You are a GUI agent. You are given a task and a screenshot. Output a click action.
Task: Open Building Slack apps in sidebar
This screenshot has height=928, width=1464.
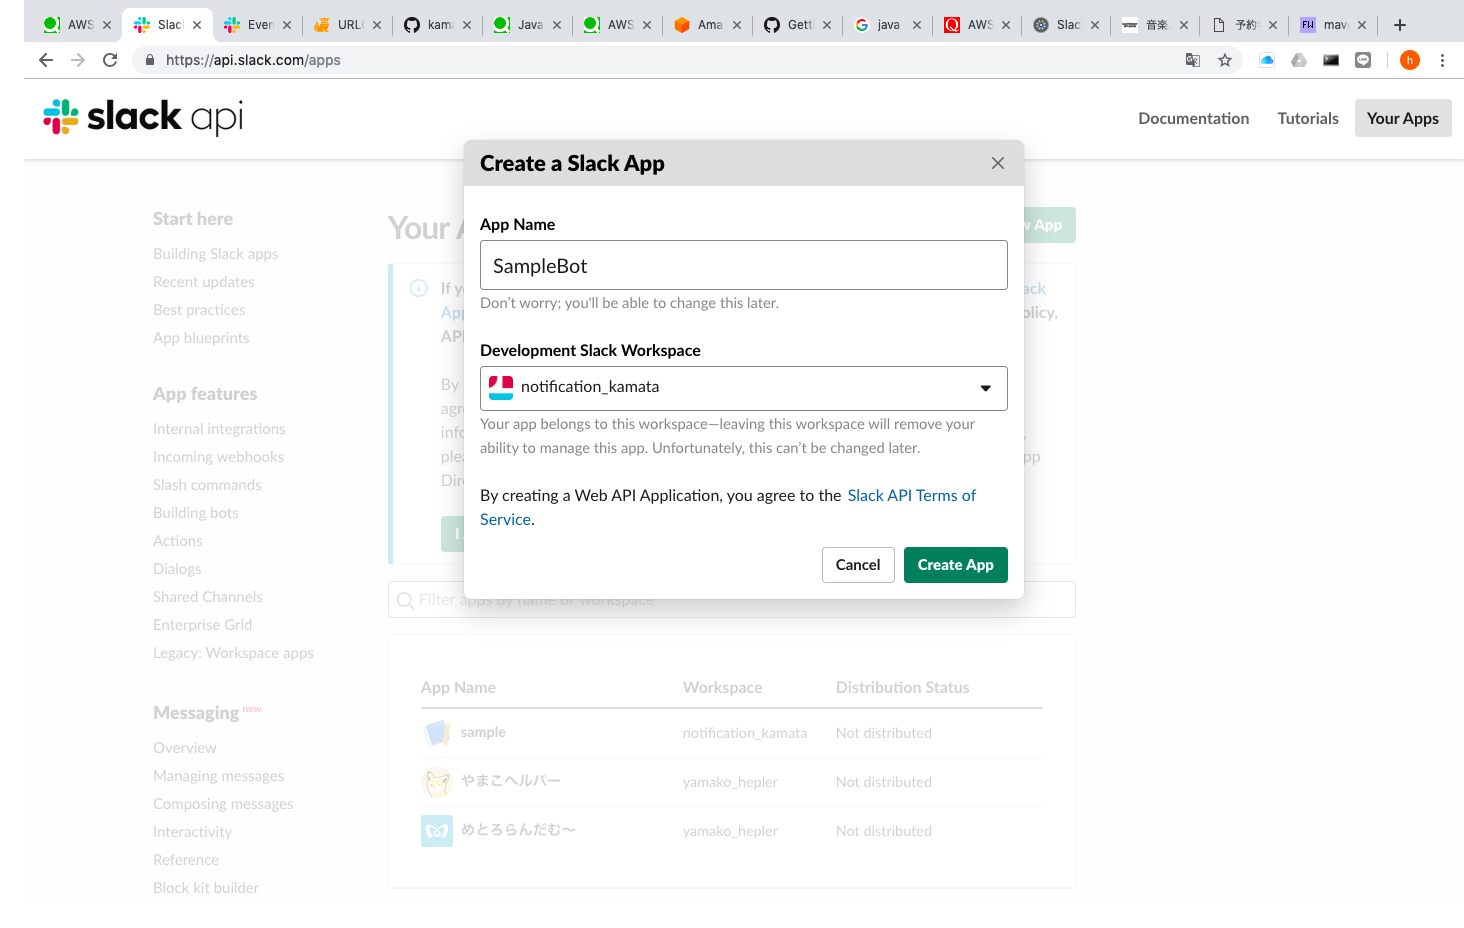point(215,254)
